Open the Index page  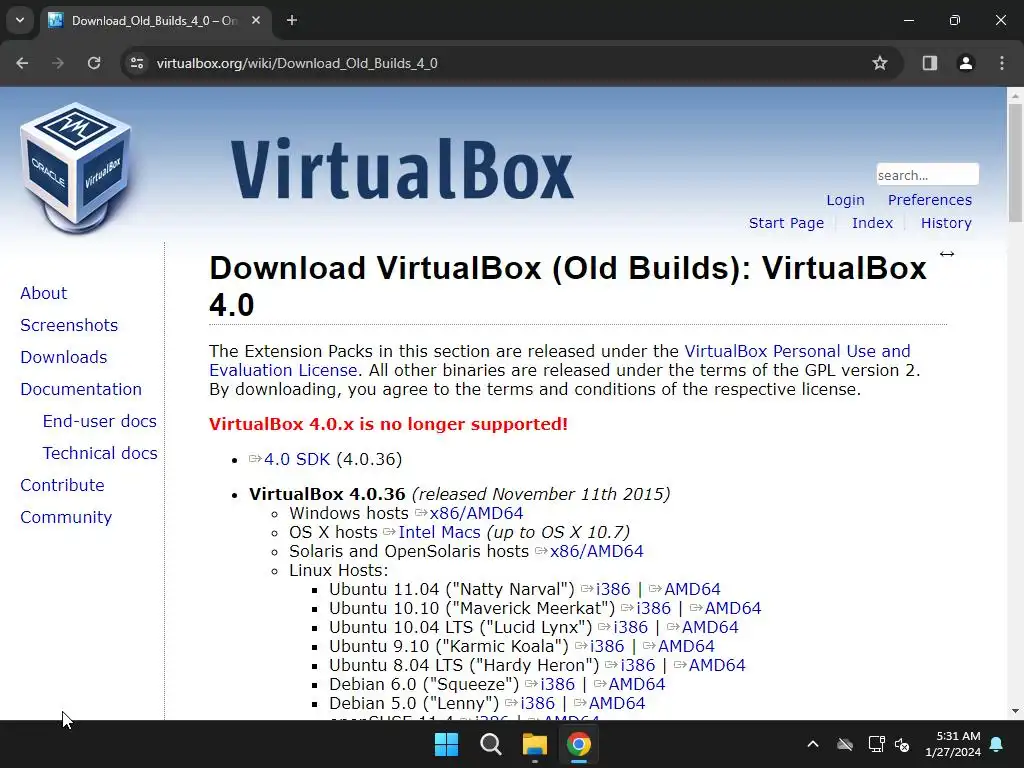tap(872, 223)
